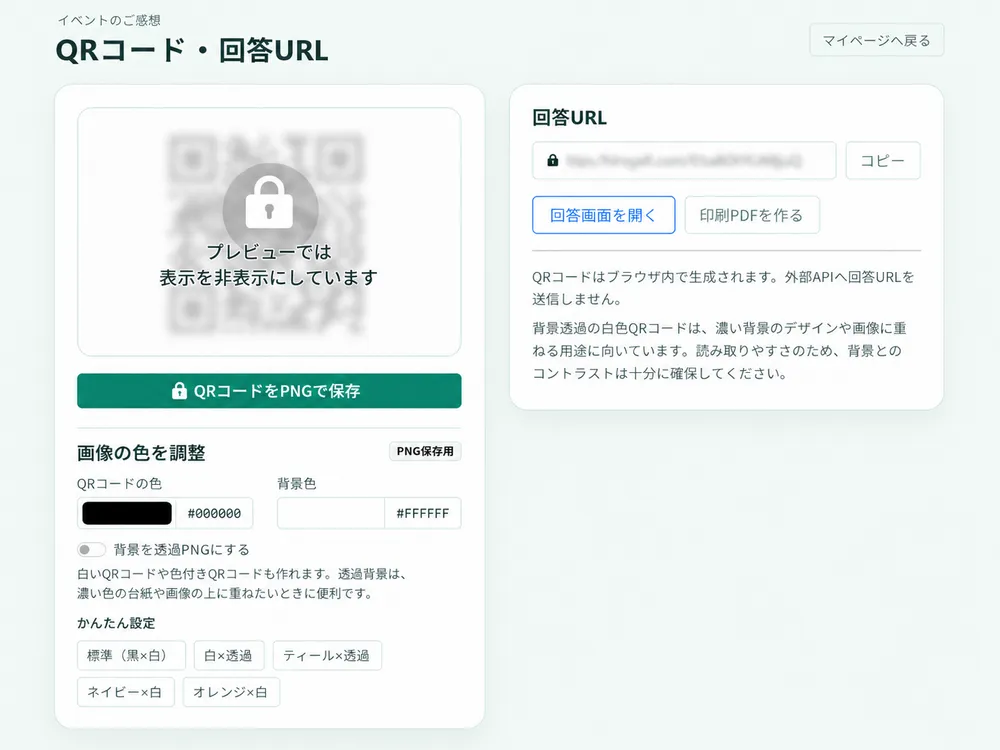Open the answer screen with 回答画面を開く
Image resolution: width=1000 pixels, height=750 pixels.
click(603, 215)
